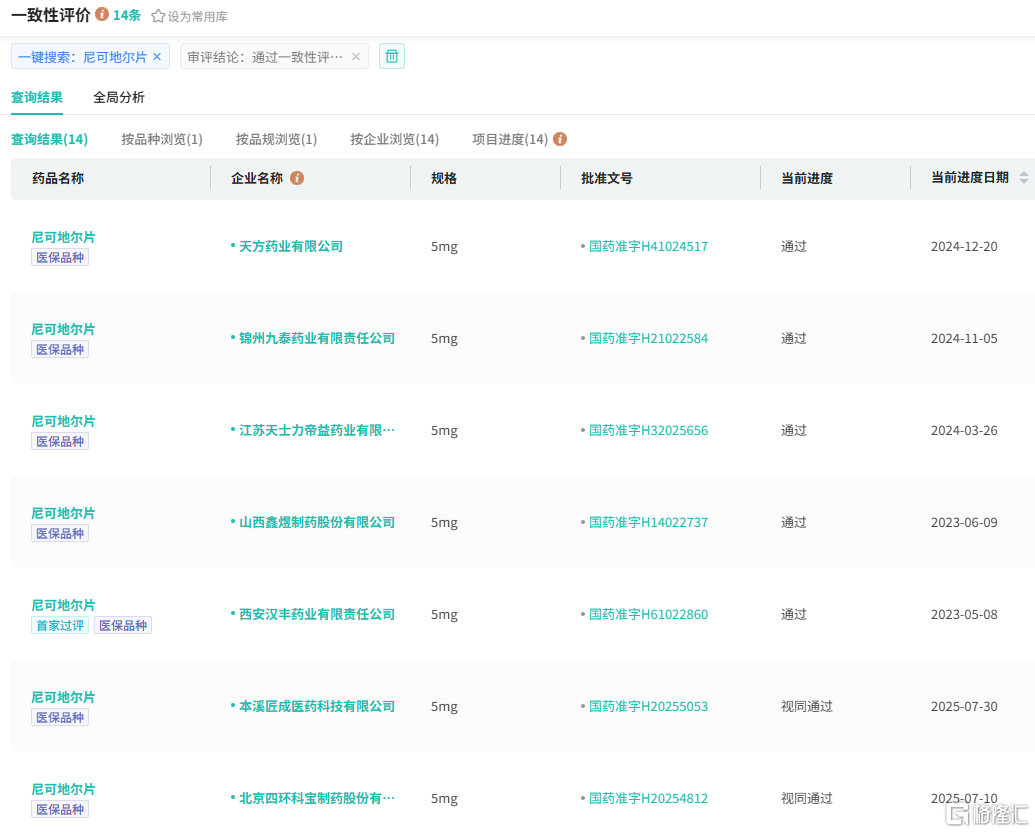The height and width of the screenshot is (833, 1035).
Task: Click date 2024-11-05 cell
Action: (x=964, y=338)
